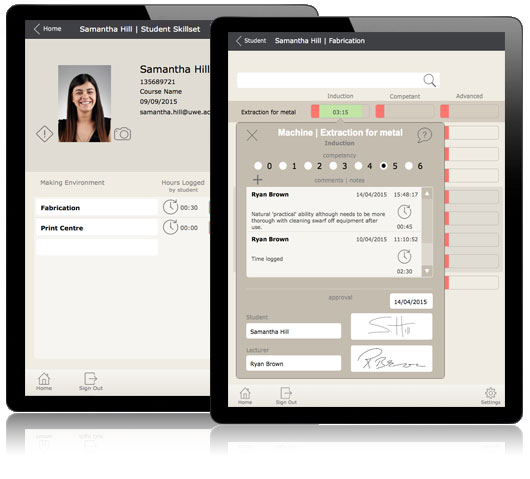Click the clock icon for Fabrication hours
The width and height of the screenshot is (530, 479).
pos(170,207)
